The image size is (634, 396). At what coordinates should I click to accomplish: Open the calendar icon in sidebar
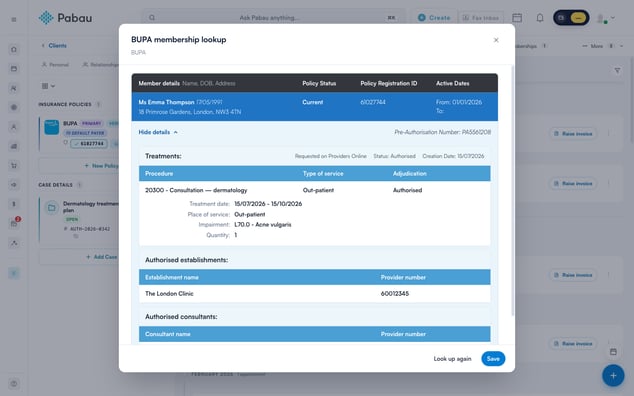pos(14,69)
